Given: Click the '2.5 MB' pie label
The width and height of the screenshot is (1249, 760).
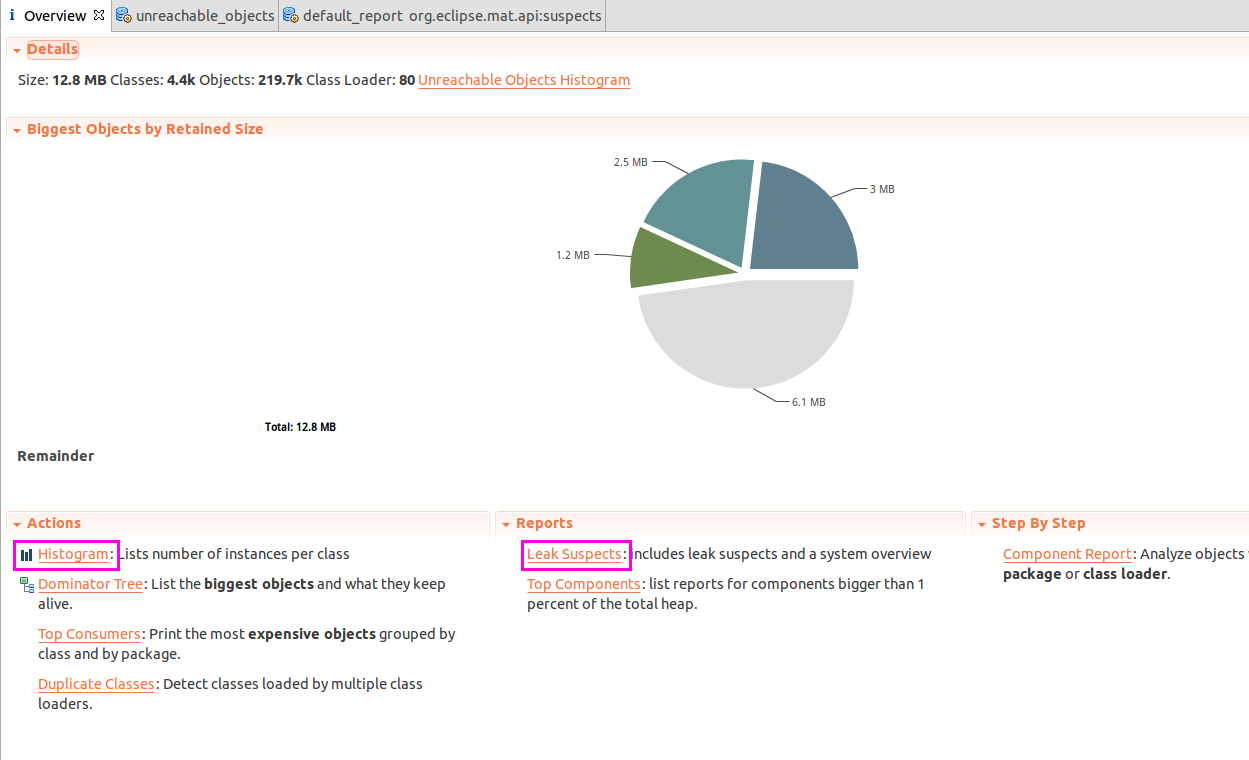Looking at the screenshot, I should click(x=630, y=162).
